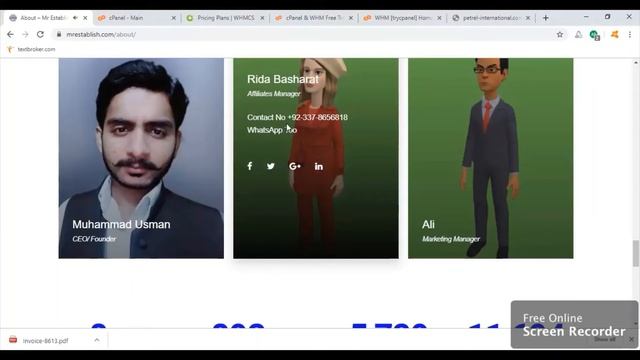Viewport: 640px width, 360px height.
Task: Click the page's vertical scrollbar thumb
Action: point(636,253)
